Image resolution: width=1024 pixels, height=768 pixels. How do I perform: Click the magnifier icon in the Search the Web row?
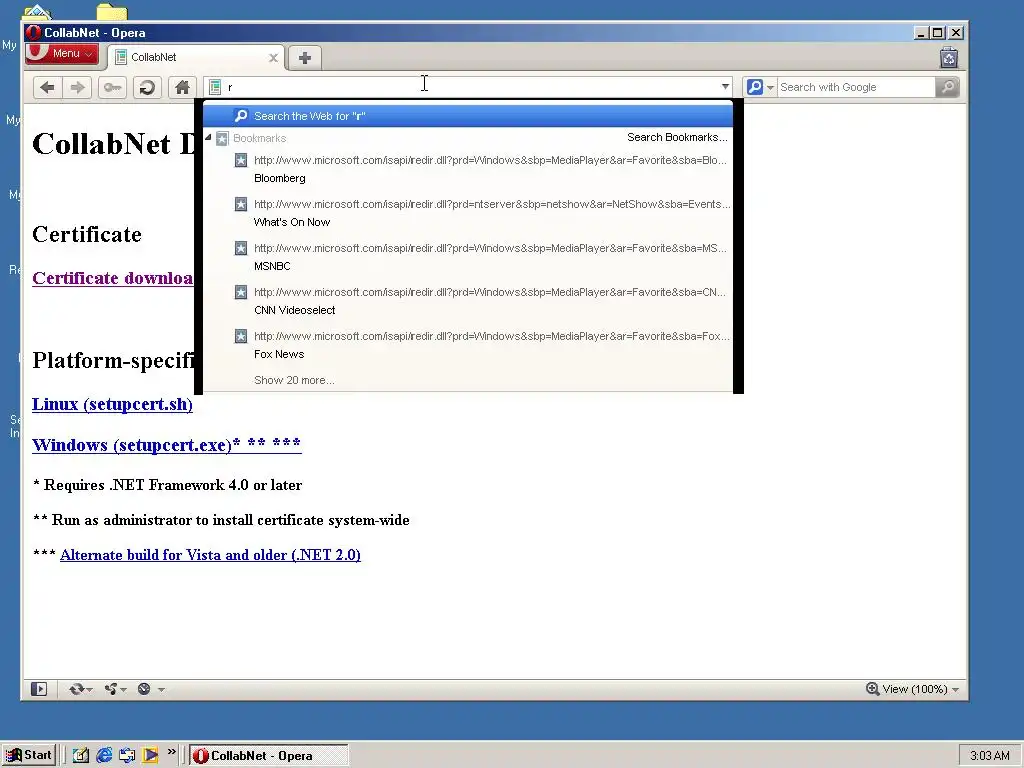click(241, 116)
